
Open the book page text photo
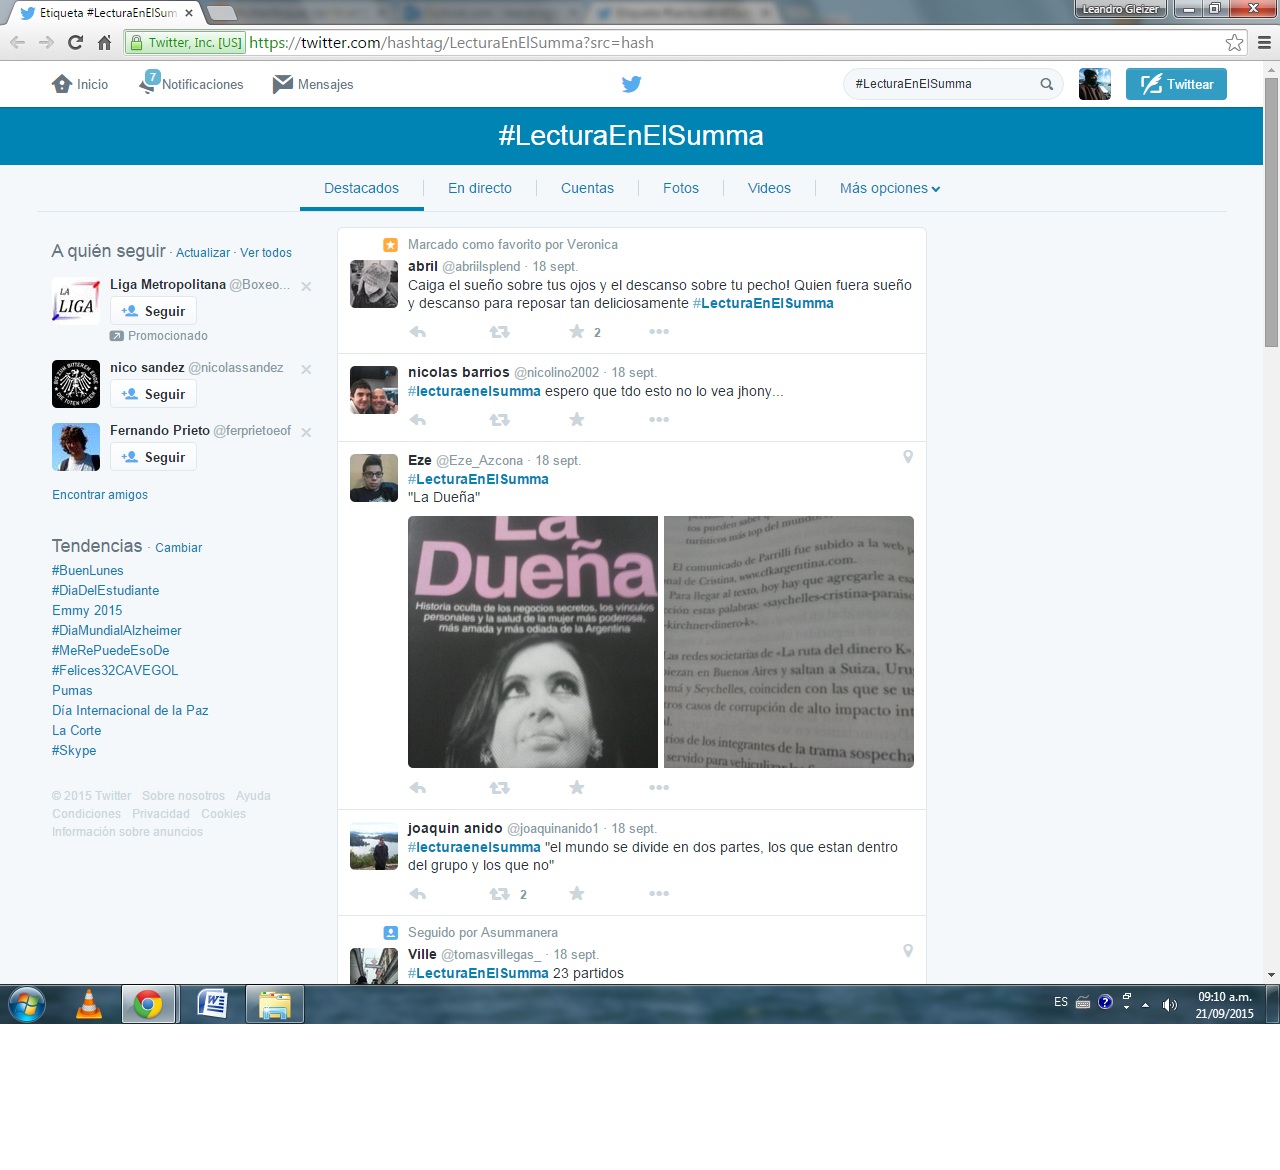pyautogui.click(x=789, y=642)
